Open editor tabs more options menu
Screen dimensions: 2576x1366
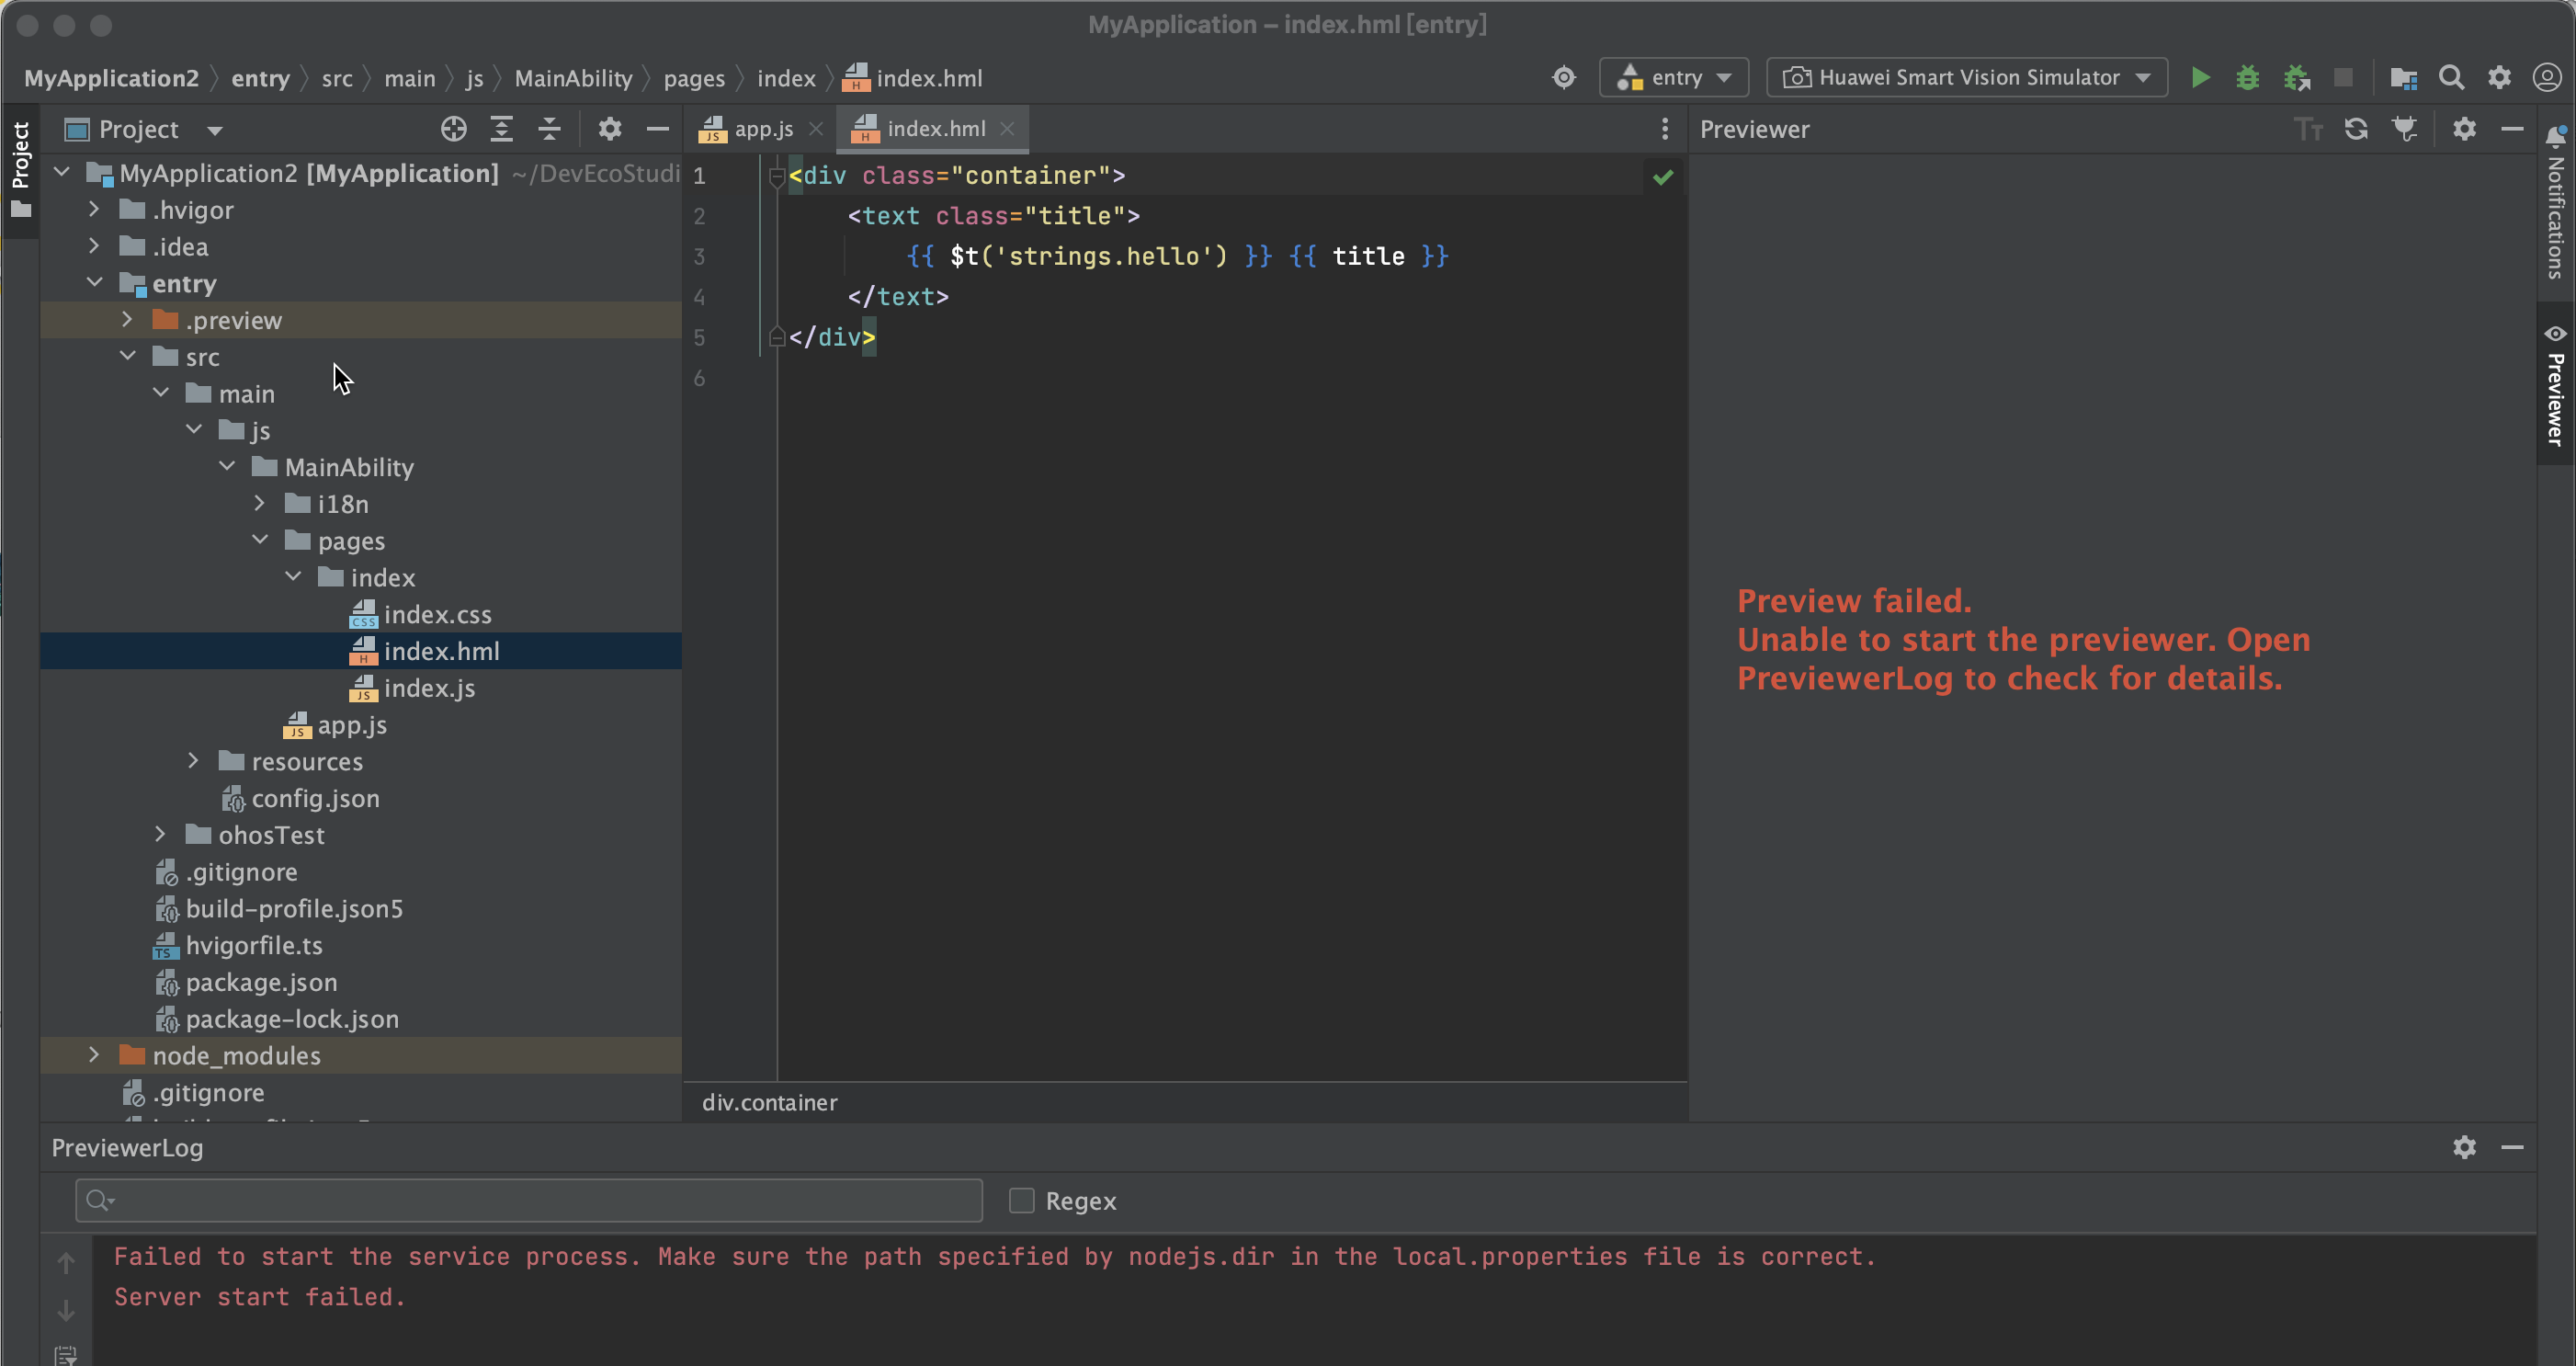point(1665,129)
